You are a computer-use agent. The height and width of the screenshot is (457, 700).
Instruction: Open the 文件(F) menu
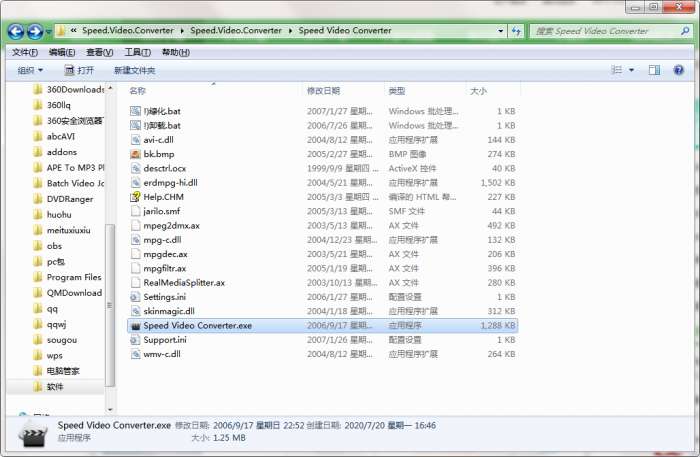(25, 52)
